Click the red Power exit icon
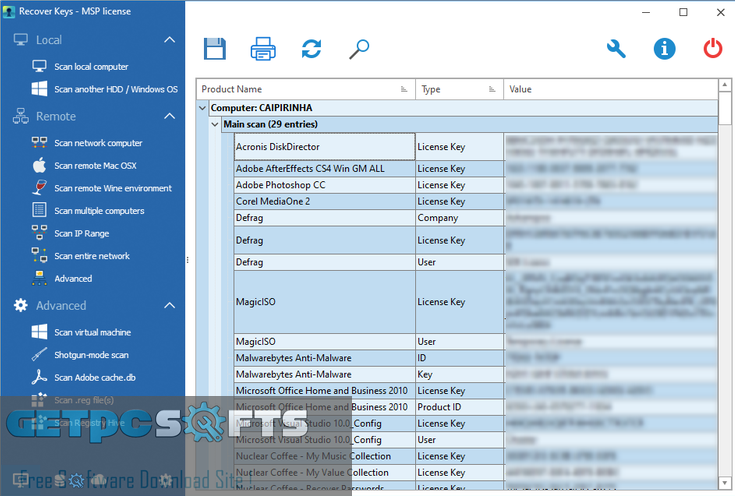This screenshot has height=496, width=735. point(713,49)
